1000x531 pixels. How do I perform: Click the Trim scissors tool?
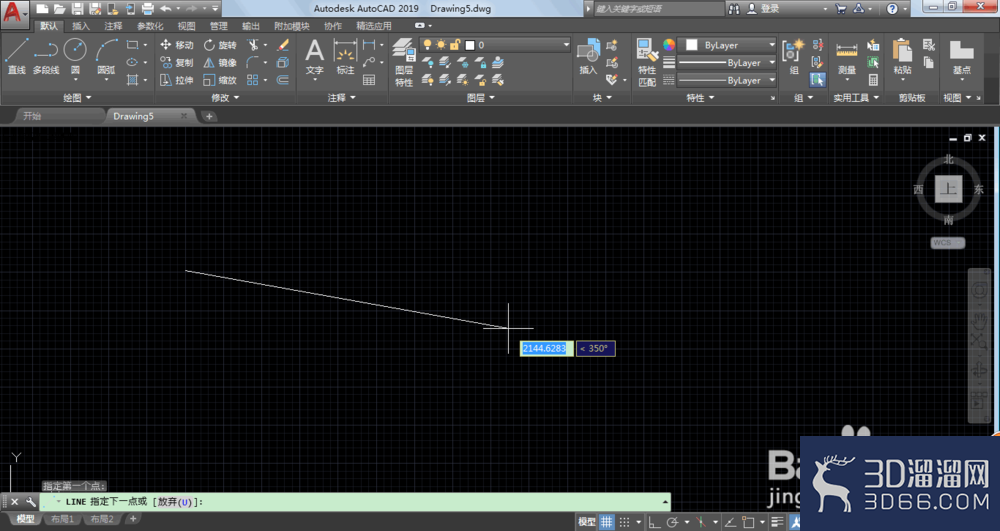(254, 45)
